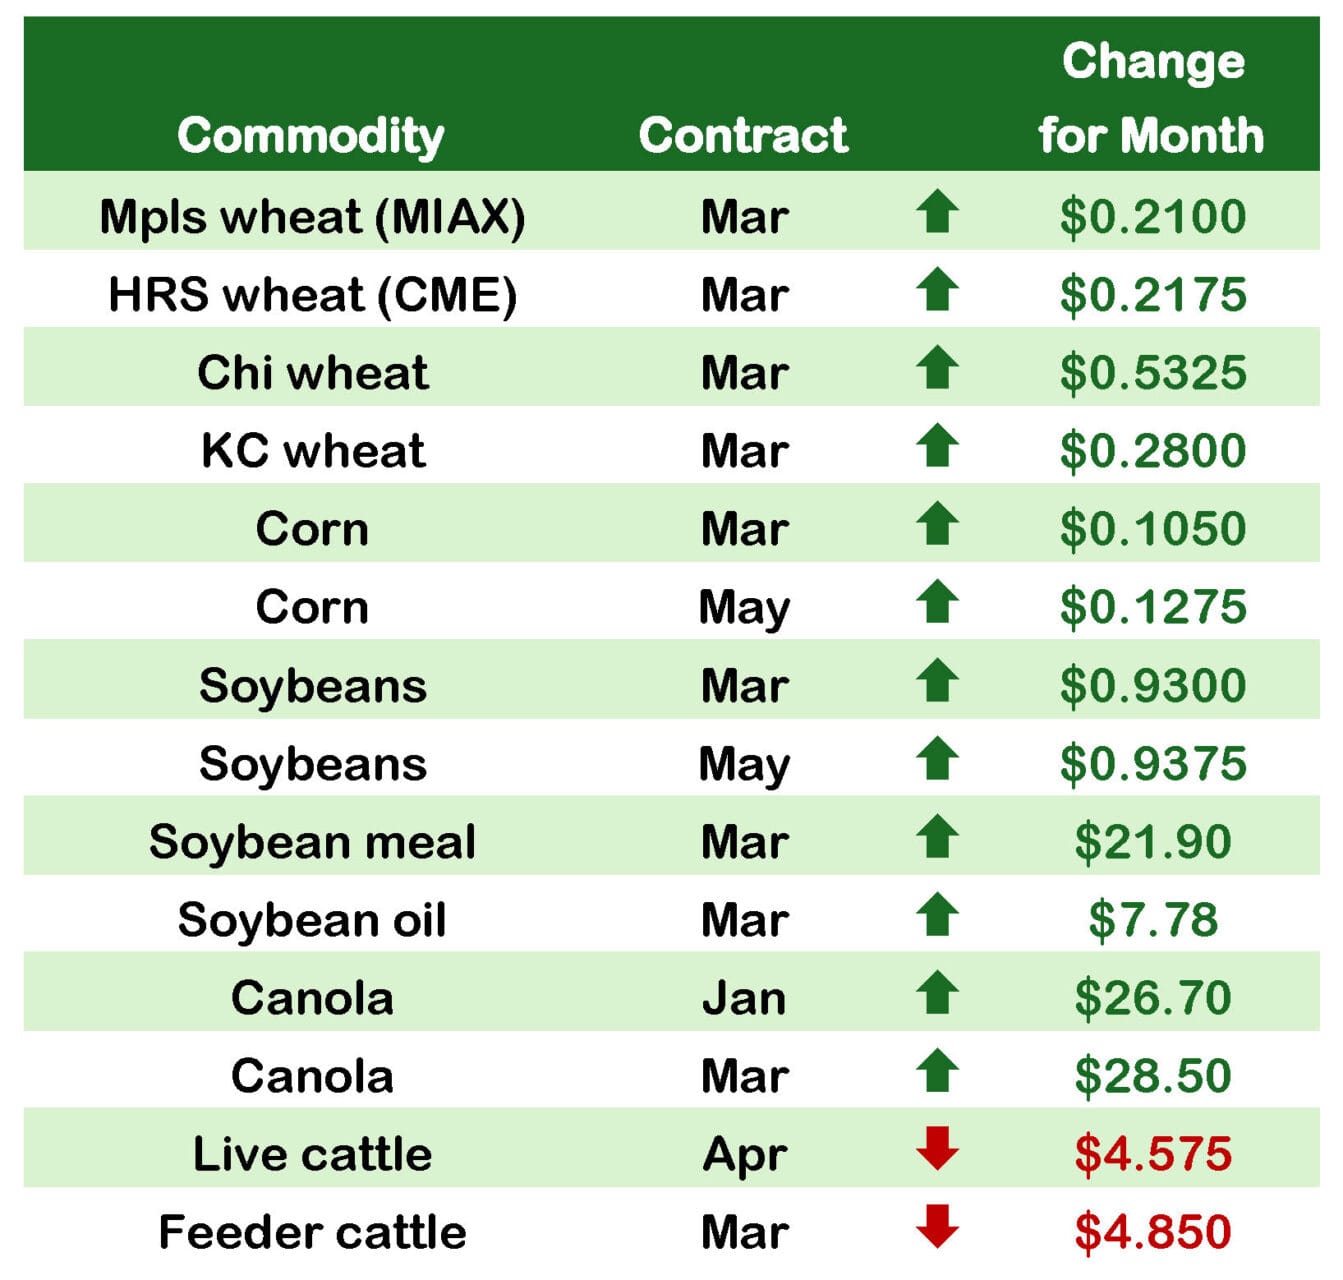This screenshot has width=1343, height=1280.
Task: Click the up arrow beside Chi wheat
Action: pos(937,368)
